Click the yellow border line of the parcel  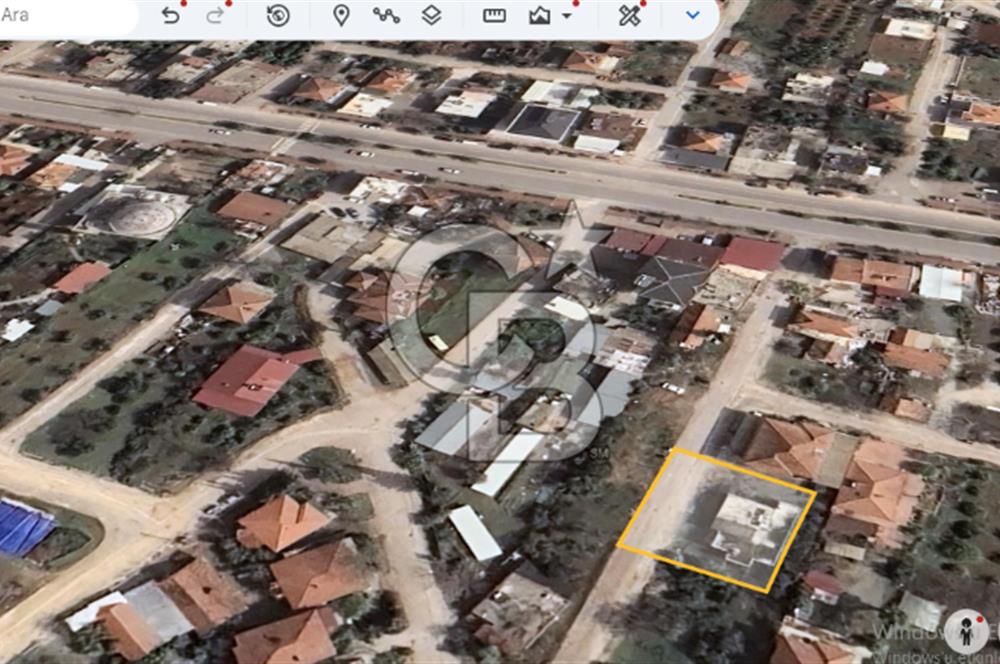click(x=648, y=499)
